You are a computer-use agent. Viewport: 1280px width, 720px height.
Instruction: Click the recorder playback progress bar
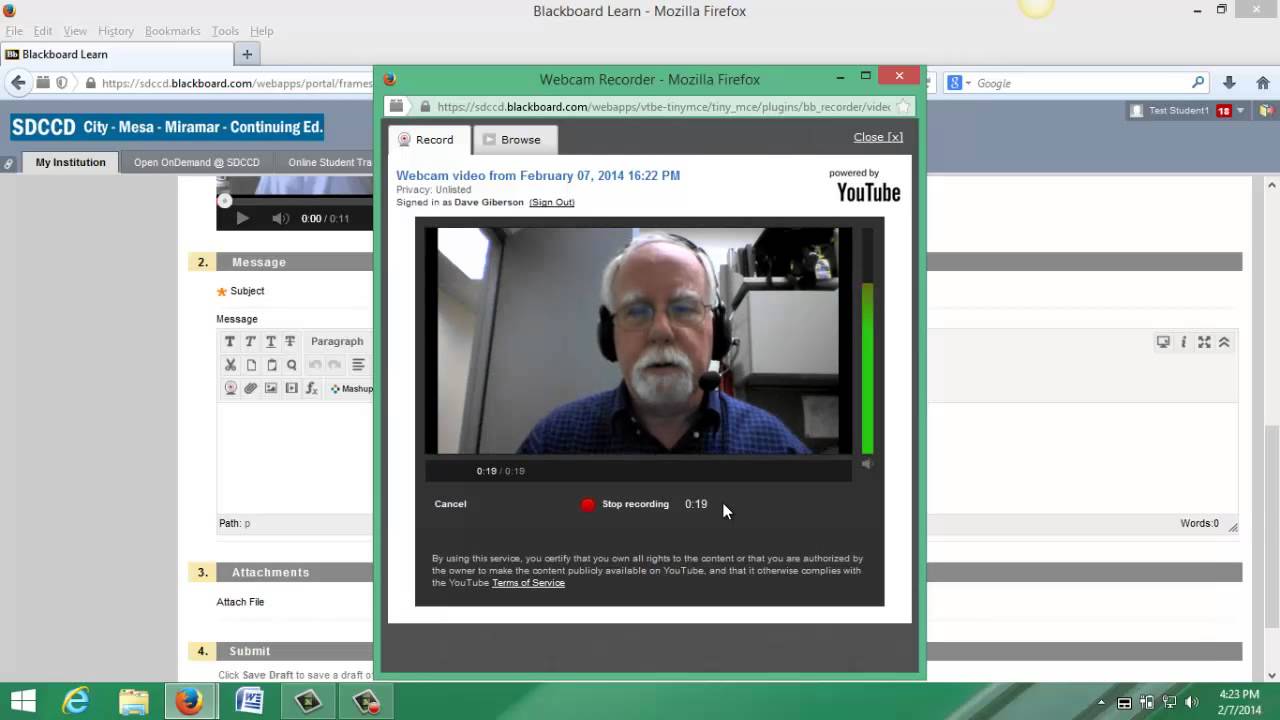tap(638, 471)
